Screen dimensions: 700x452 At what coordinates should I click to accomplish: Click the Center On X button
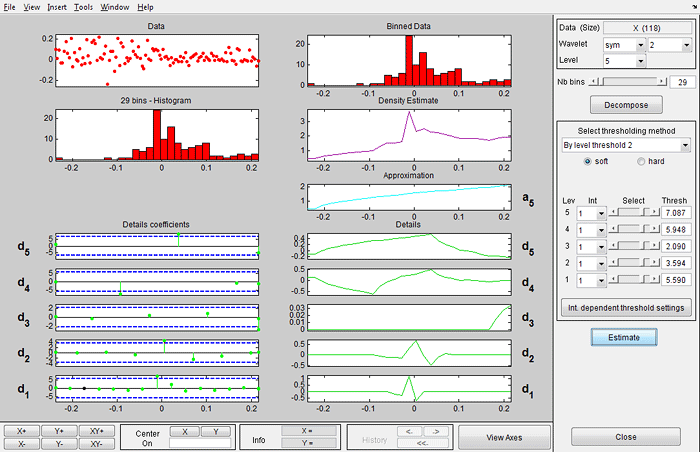click(x=186, y=431)
